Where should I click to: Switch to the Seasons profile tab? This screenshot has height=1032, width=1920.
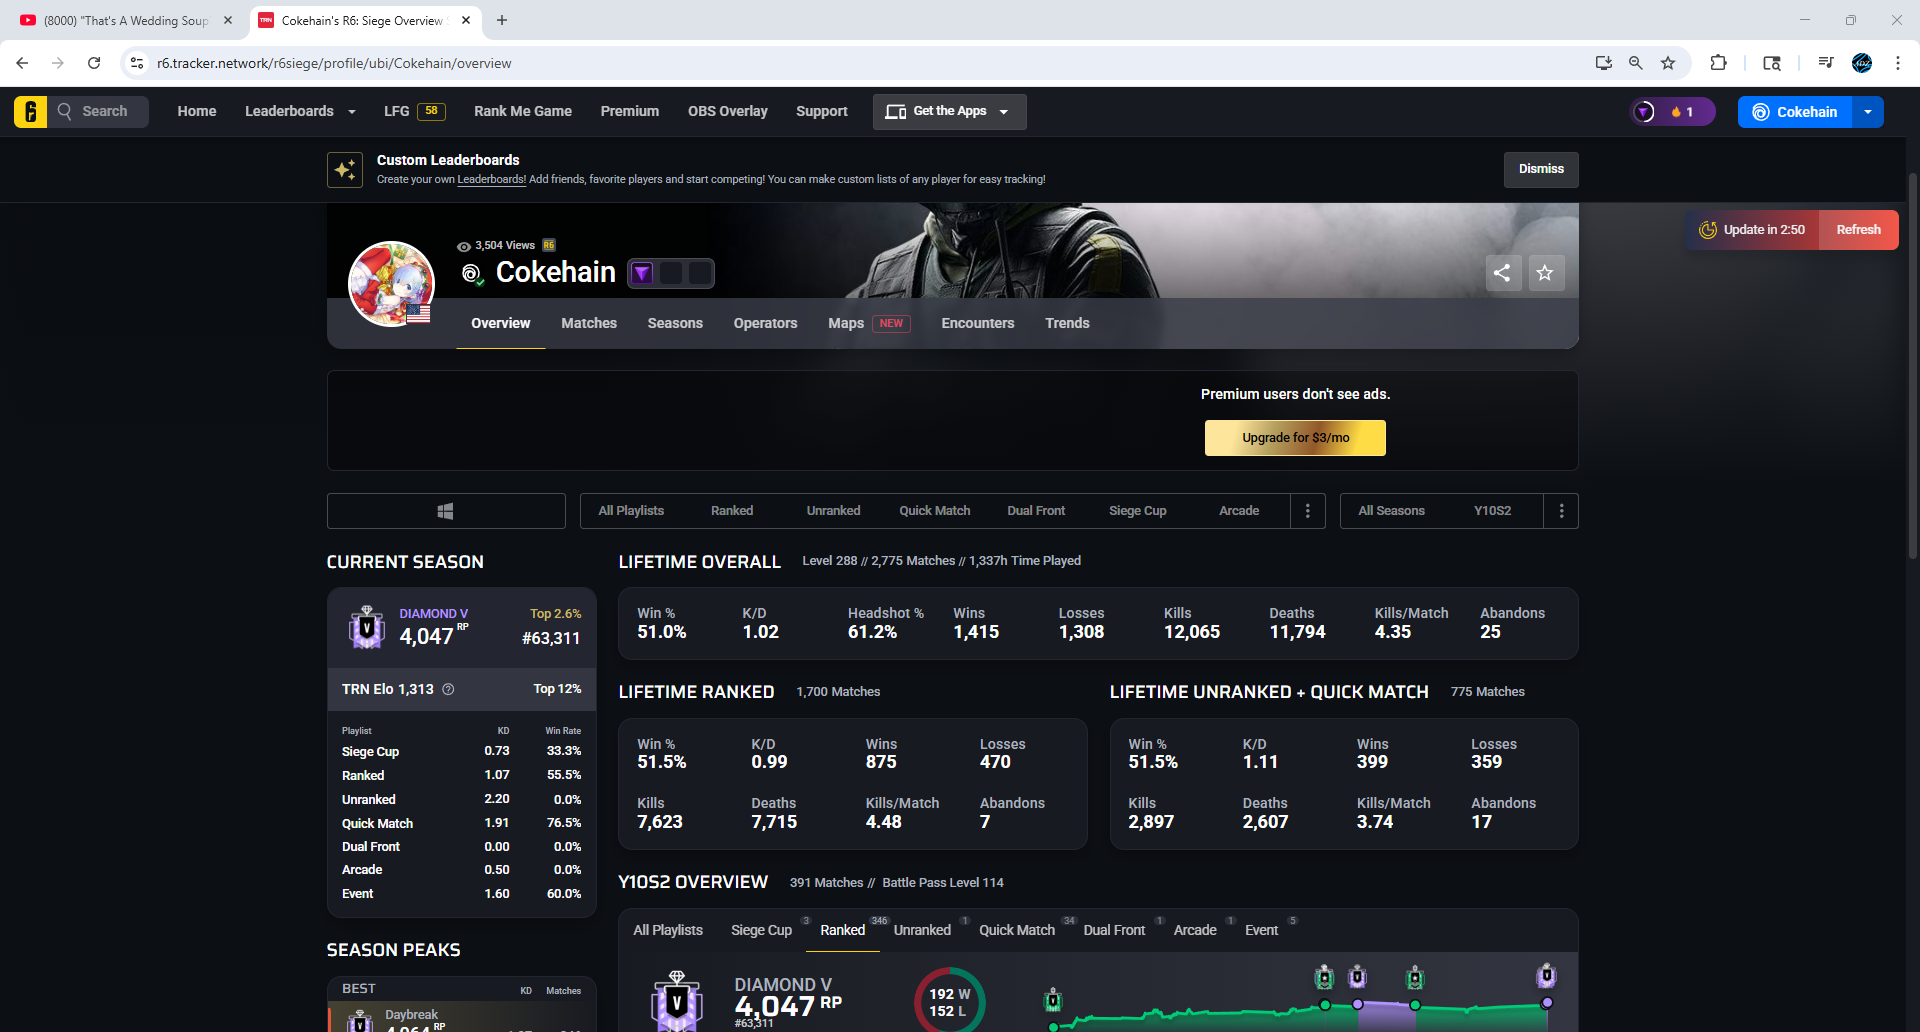tap(675, 323)
